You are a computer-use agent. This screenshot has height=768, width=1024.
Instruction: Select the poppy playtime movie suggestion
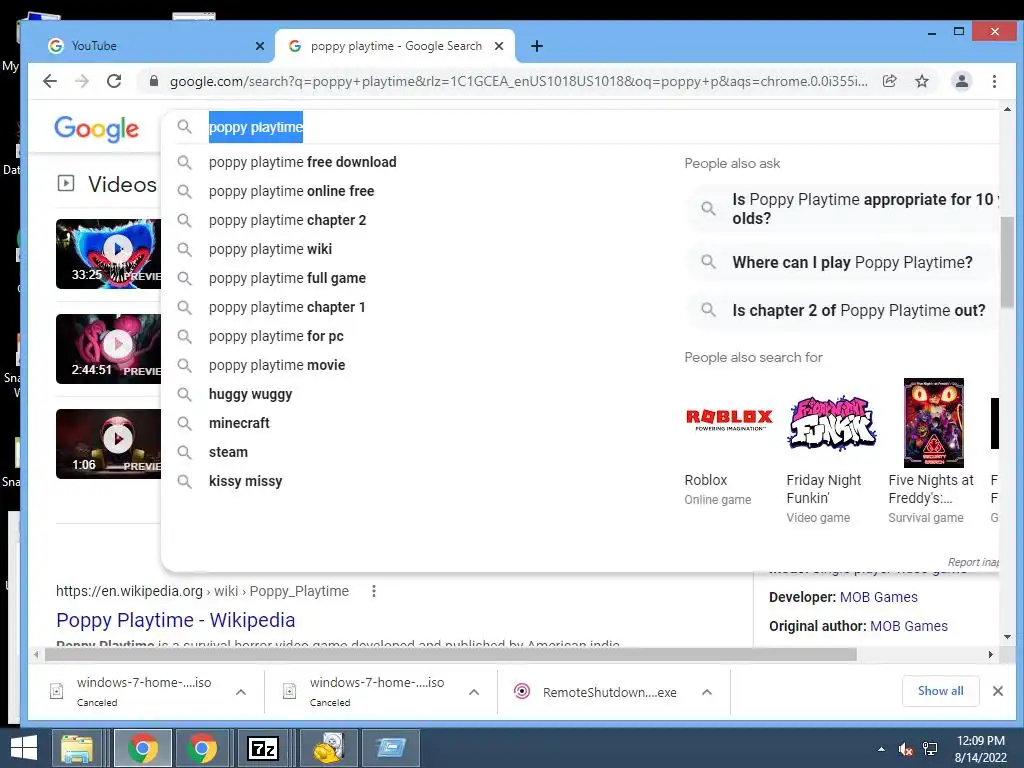click(x=277, y=365)
